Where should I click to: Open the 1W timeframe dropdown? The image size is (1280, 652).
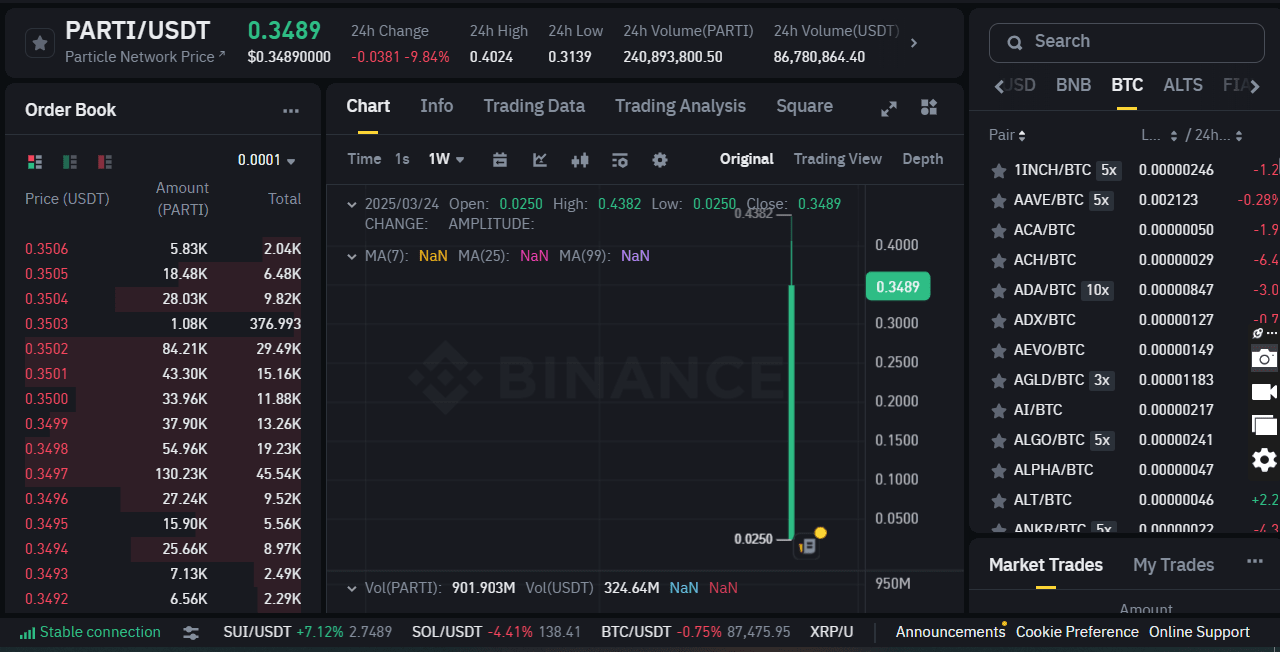[x=446, y=159]
